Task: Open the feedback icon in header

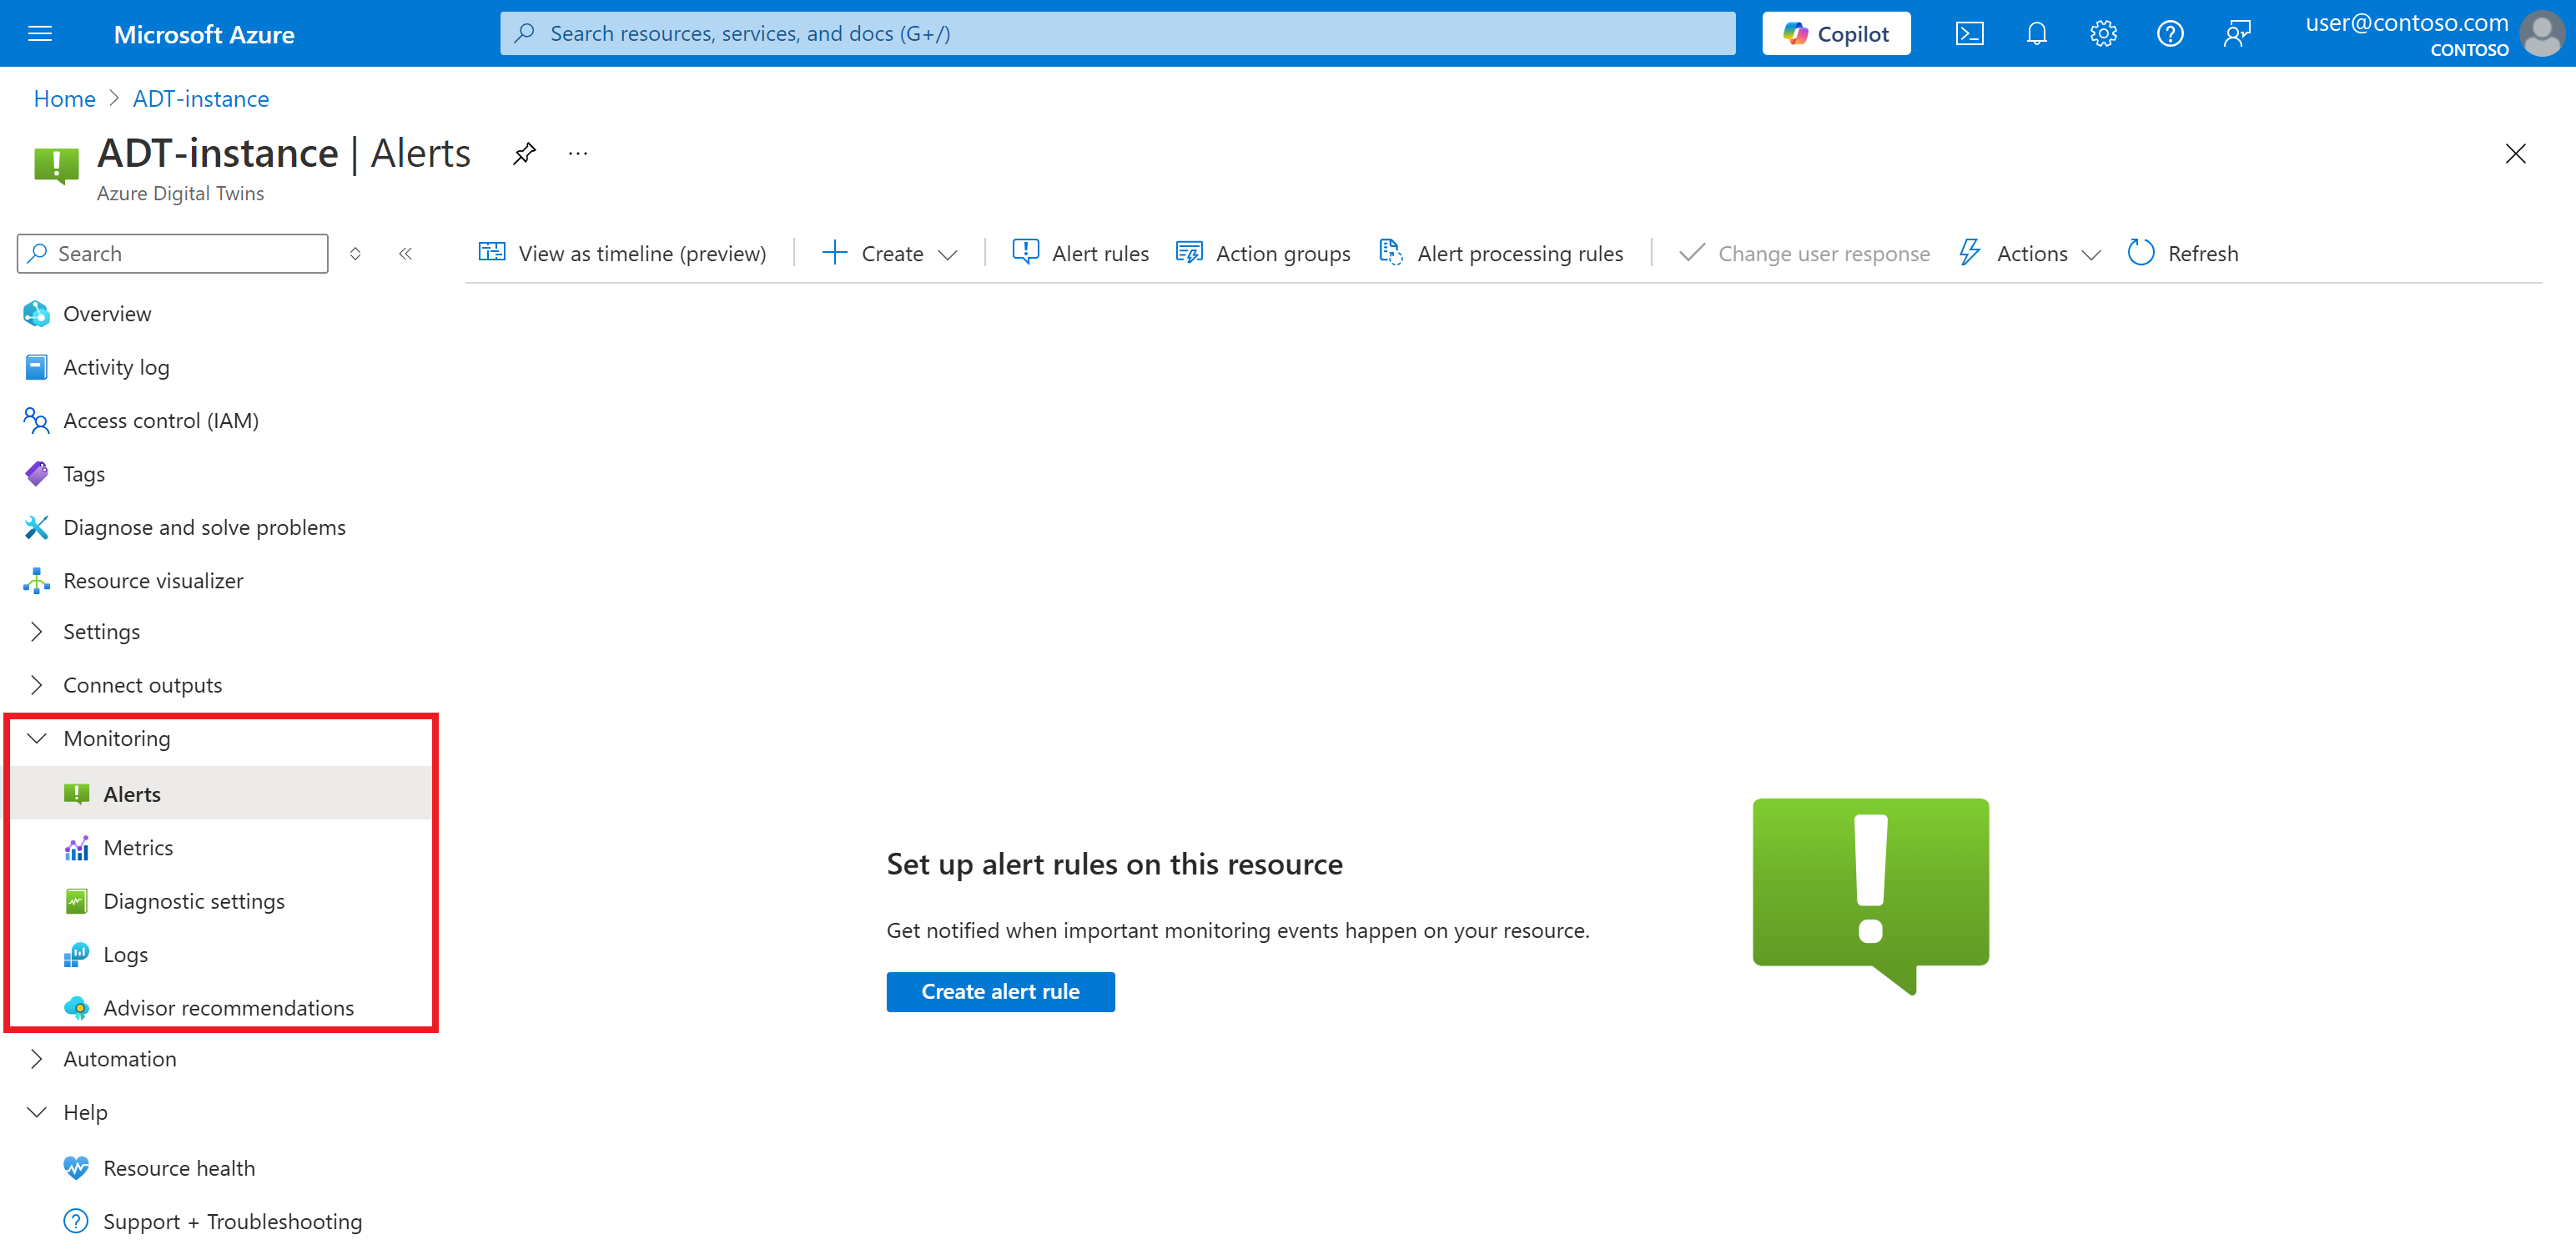Action: click(x=2236, y=34)
